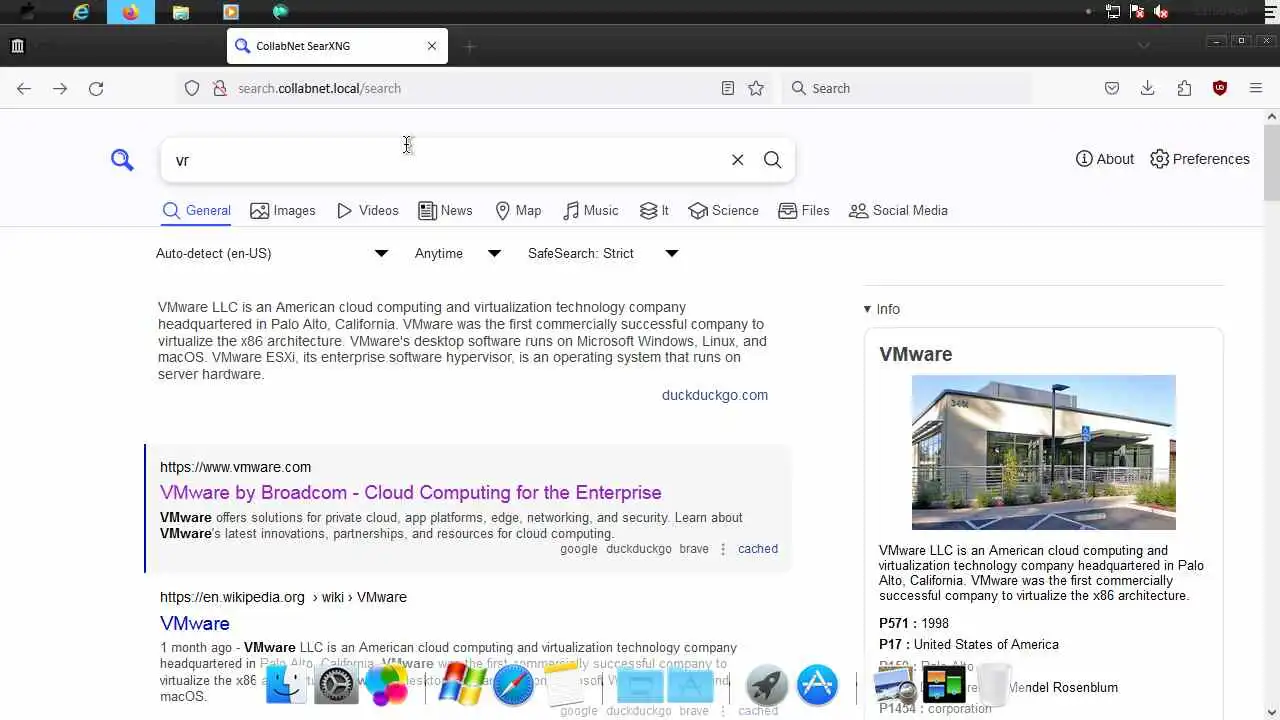Screen dimensions: 1280x720
Task: Open Preferences settings link
Action: (1200, 159)
